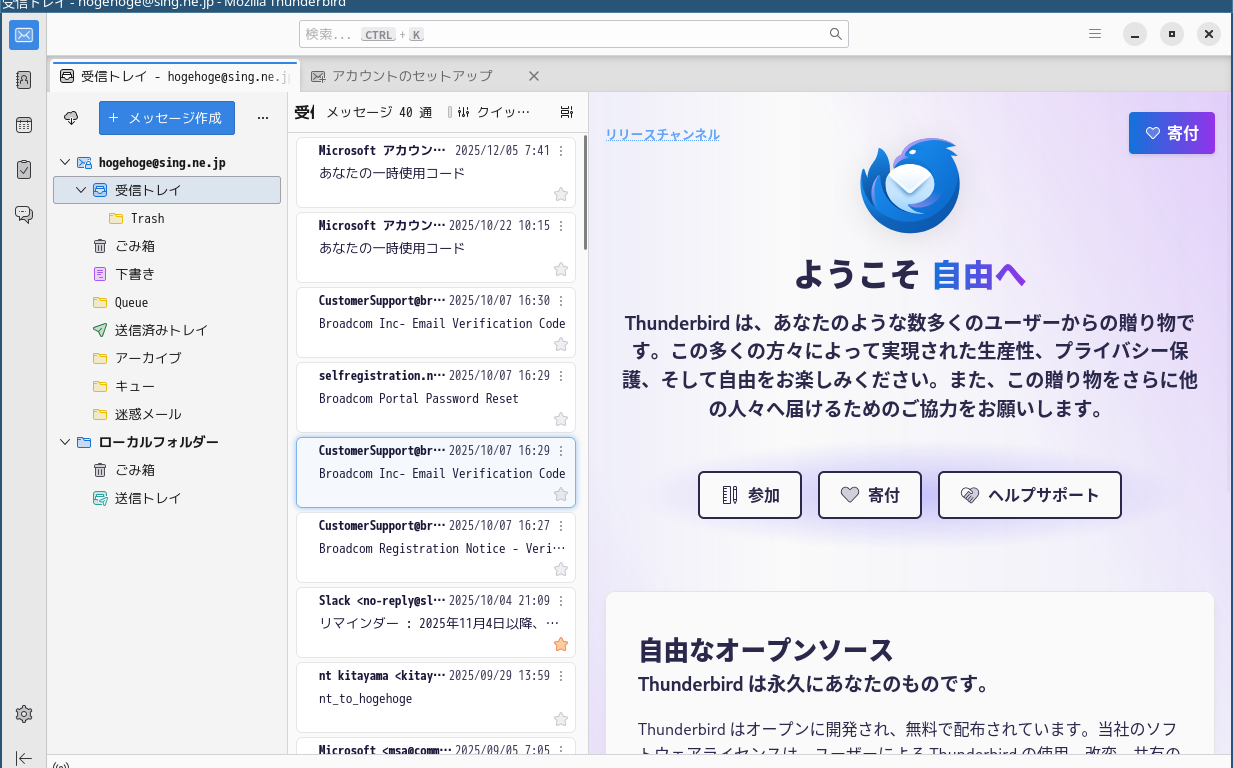Open the Chat space
The width and height of the screenshot is (1233, 768).
coord(24,214)
